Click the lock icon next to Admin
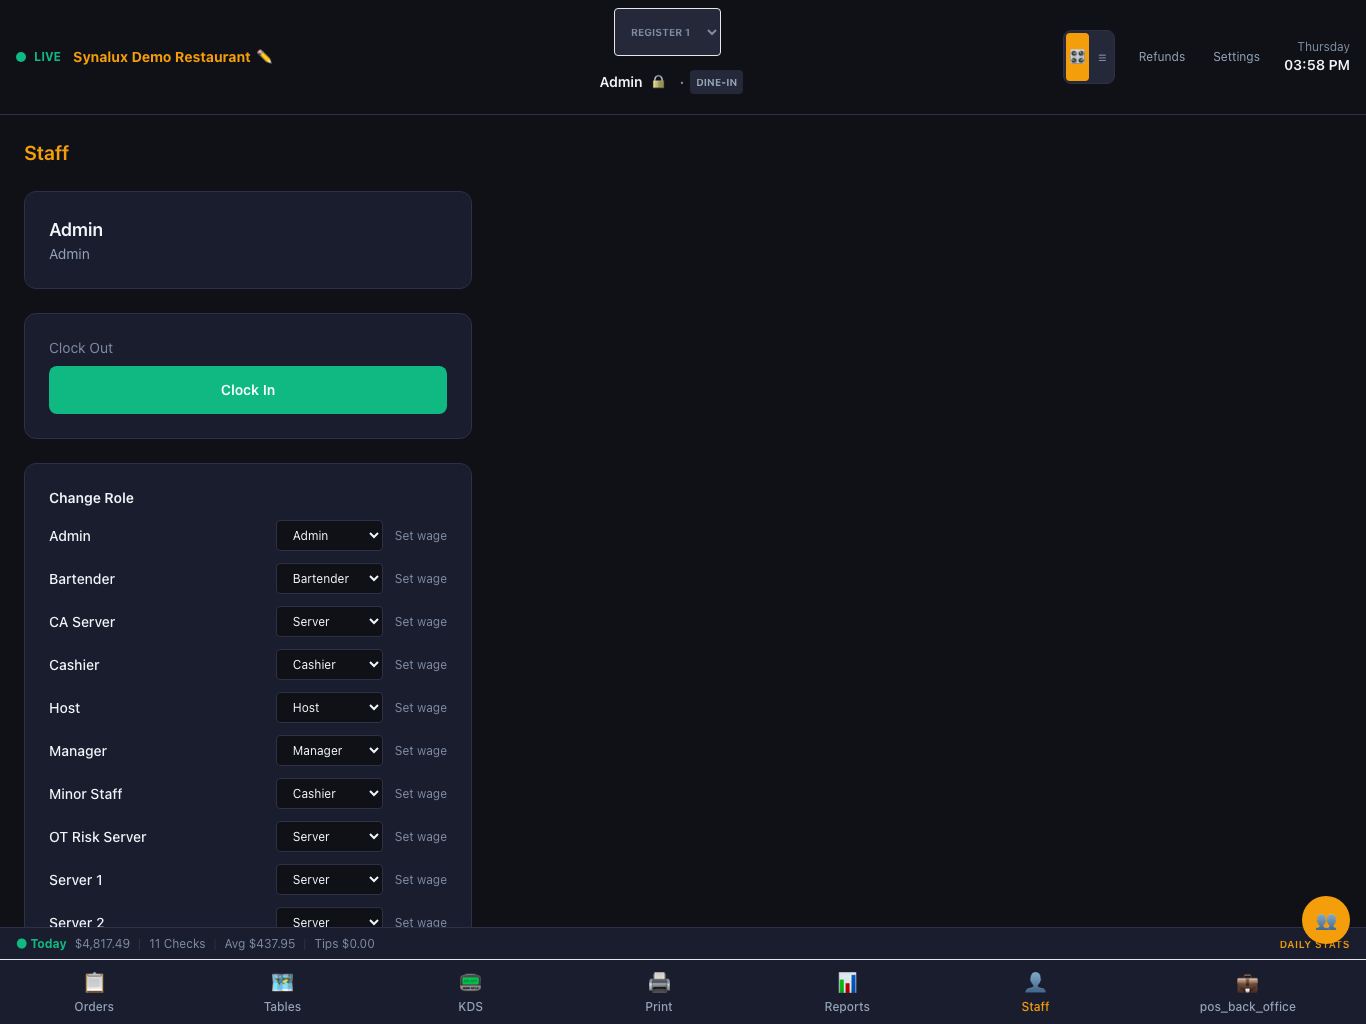1366x1024 pixels. pyautogui.click(x=658, y=82)
